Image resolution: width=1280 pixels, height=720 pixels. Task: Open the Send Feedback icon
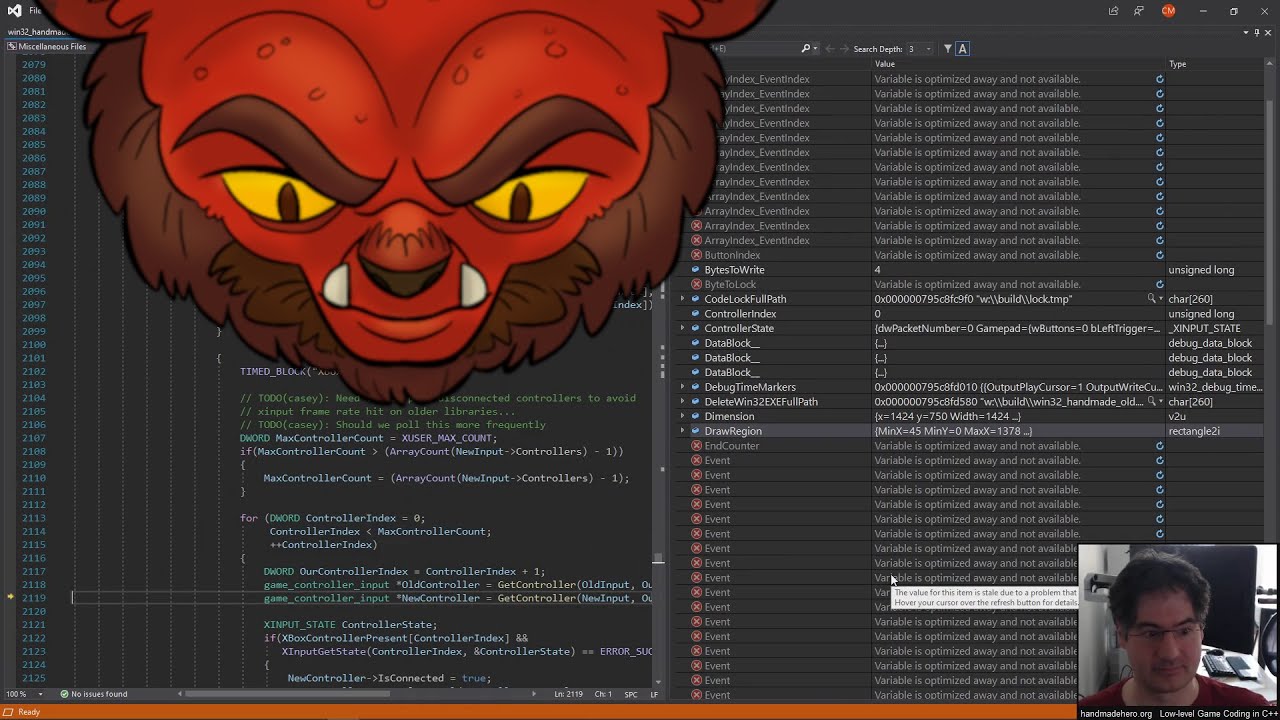[1139, 11]
